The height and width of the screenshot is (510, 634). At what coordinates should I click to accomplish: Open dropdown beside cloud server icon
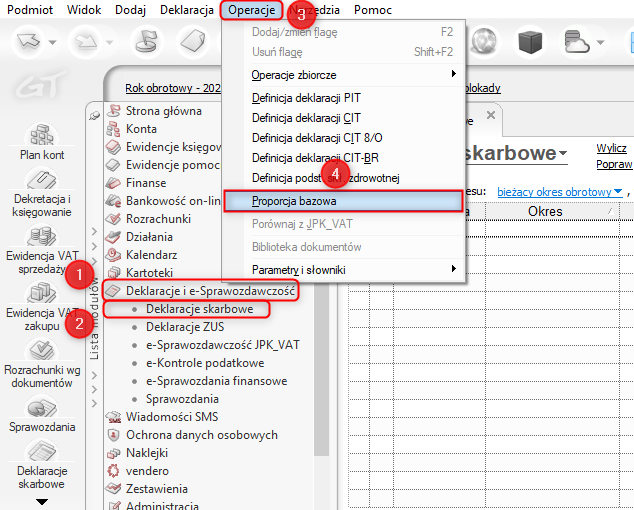(600, 42)
